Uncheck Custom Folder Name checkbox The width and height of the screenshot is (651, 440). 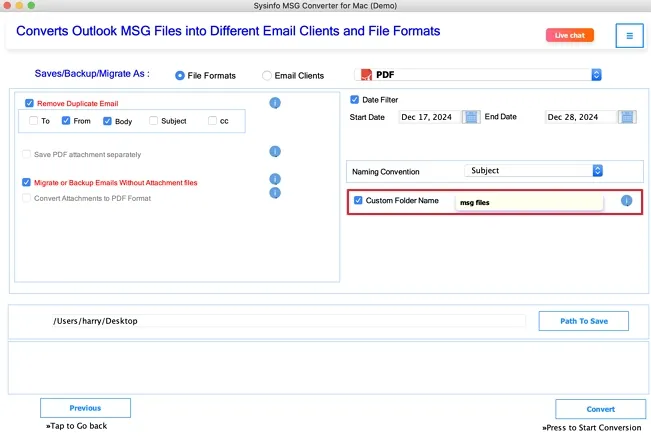358,200
